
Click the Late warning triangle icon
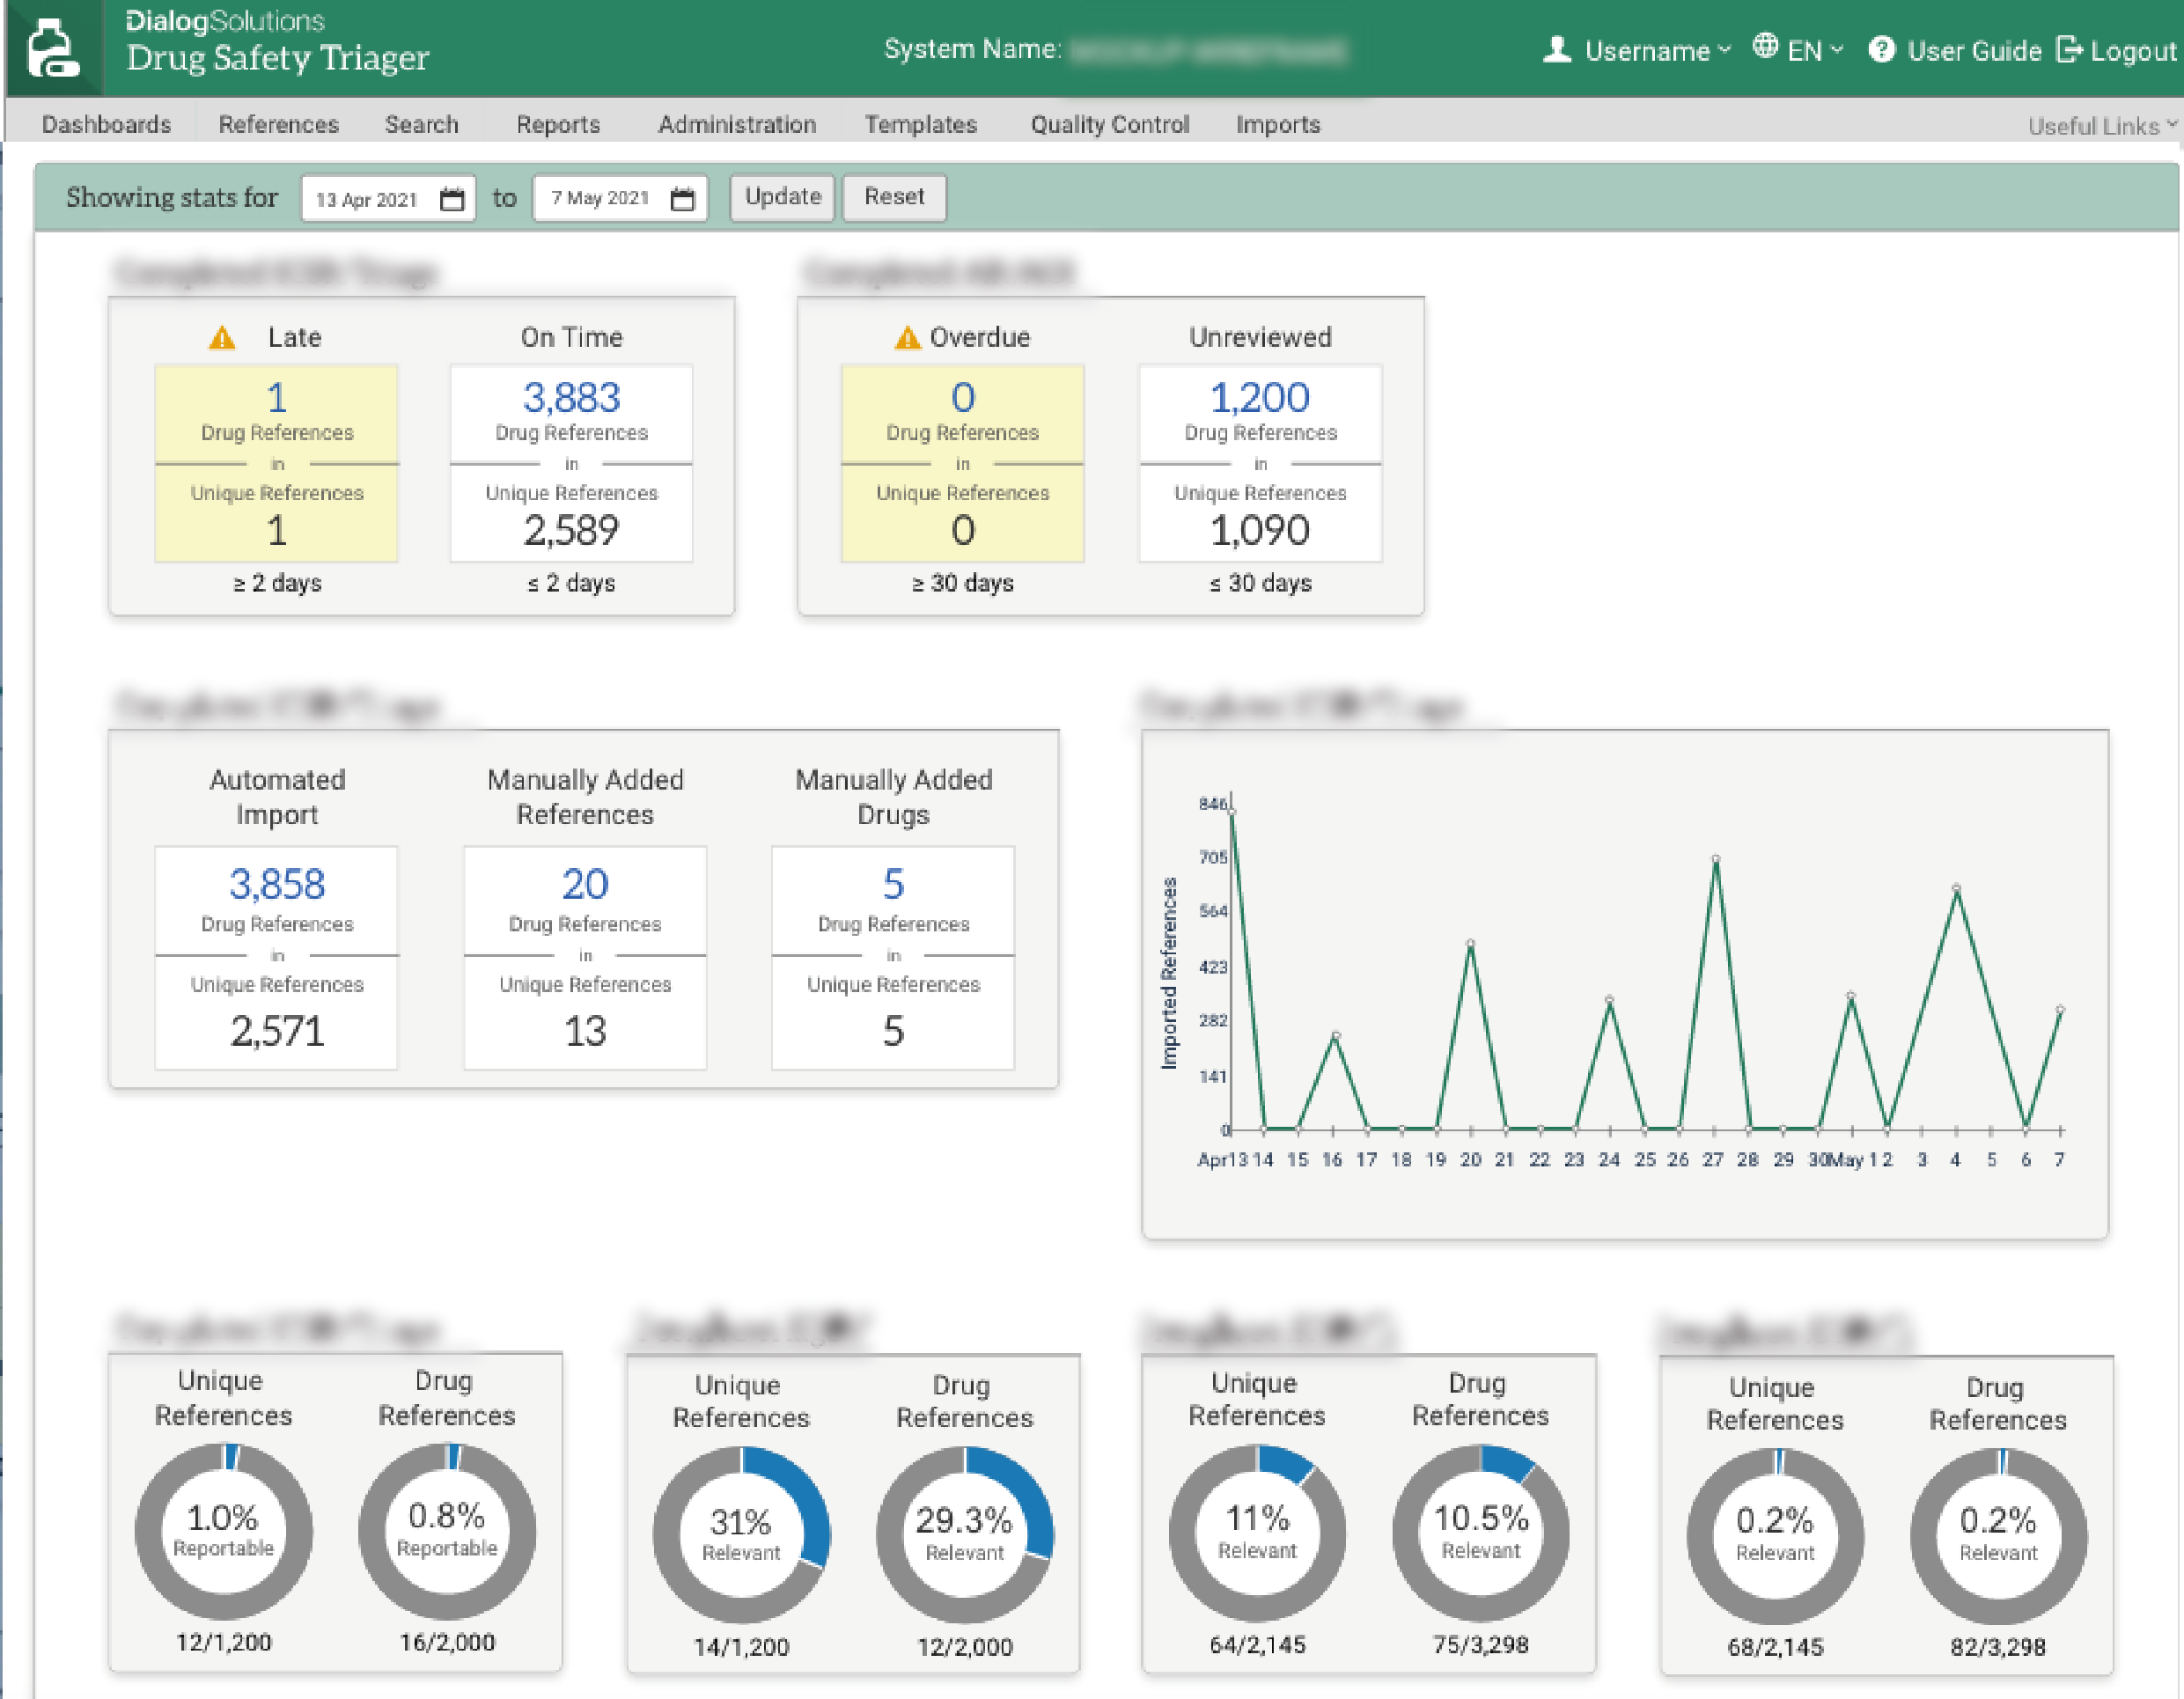(222, 338)
